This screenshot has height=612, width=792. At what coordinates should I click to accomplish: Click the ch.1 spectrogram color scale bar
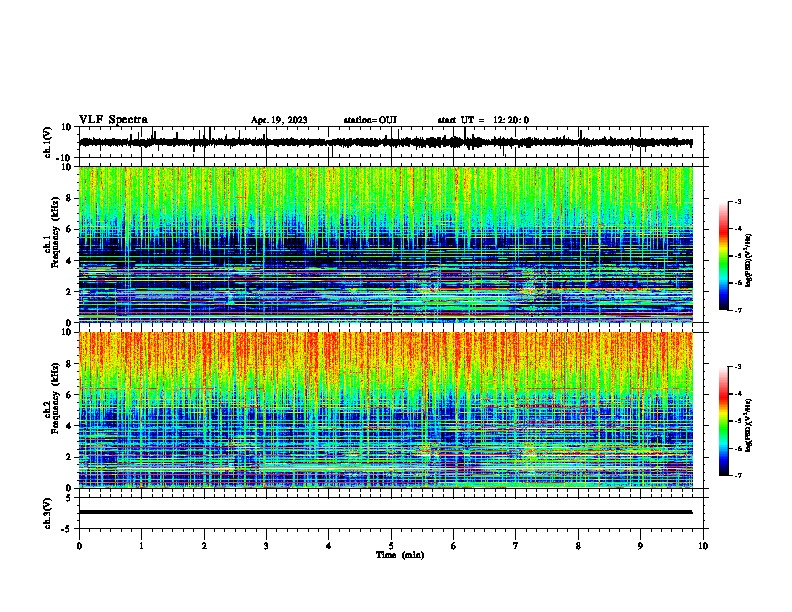pyautogui.click(x=724, y=256)
